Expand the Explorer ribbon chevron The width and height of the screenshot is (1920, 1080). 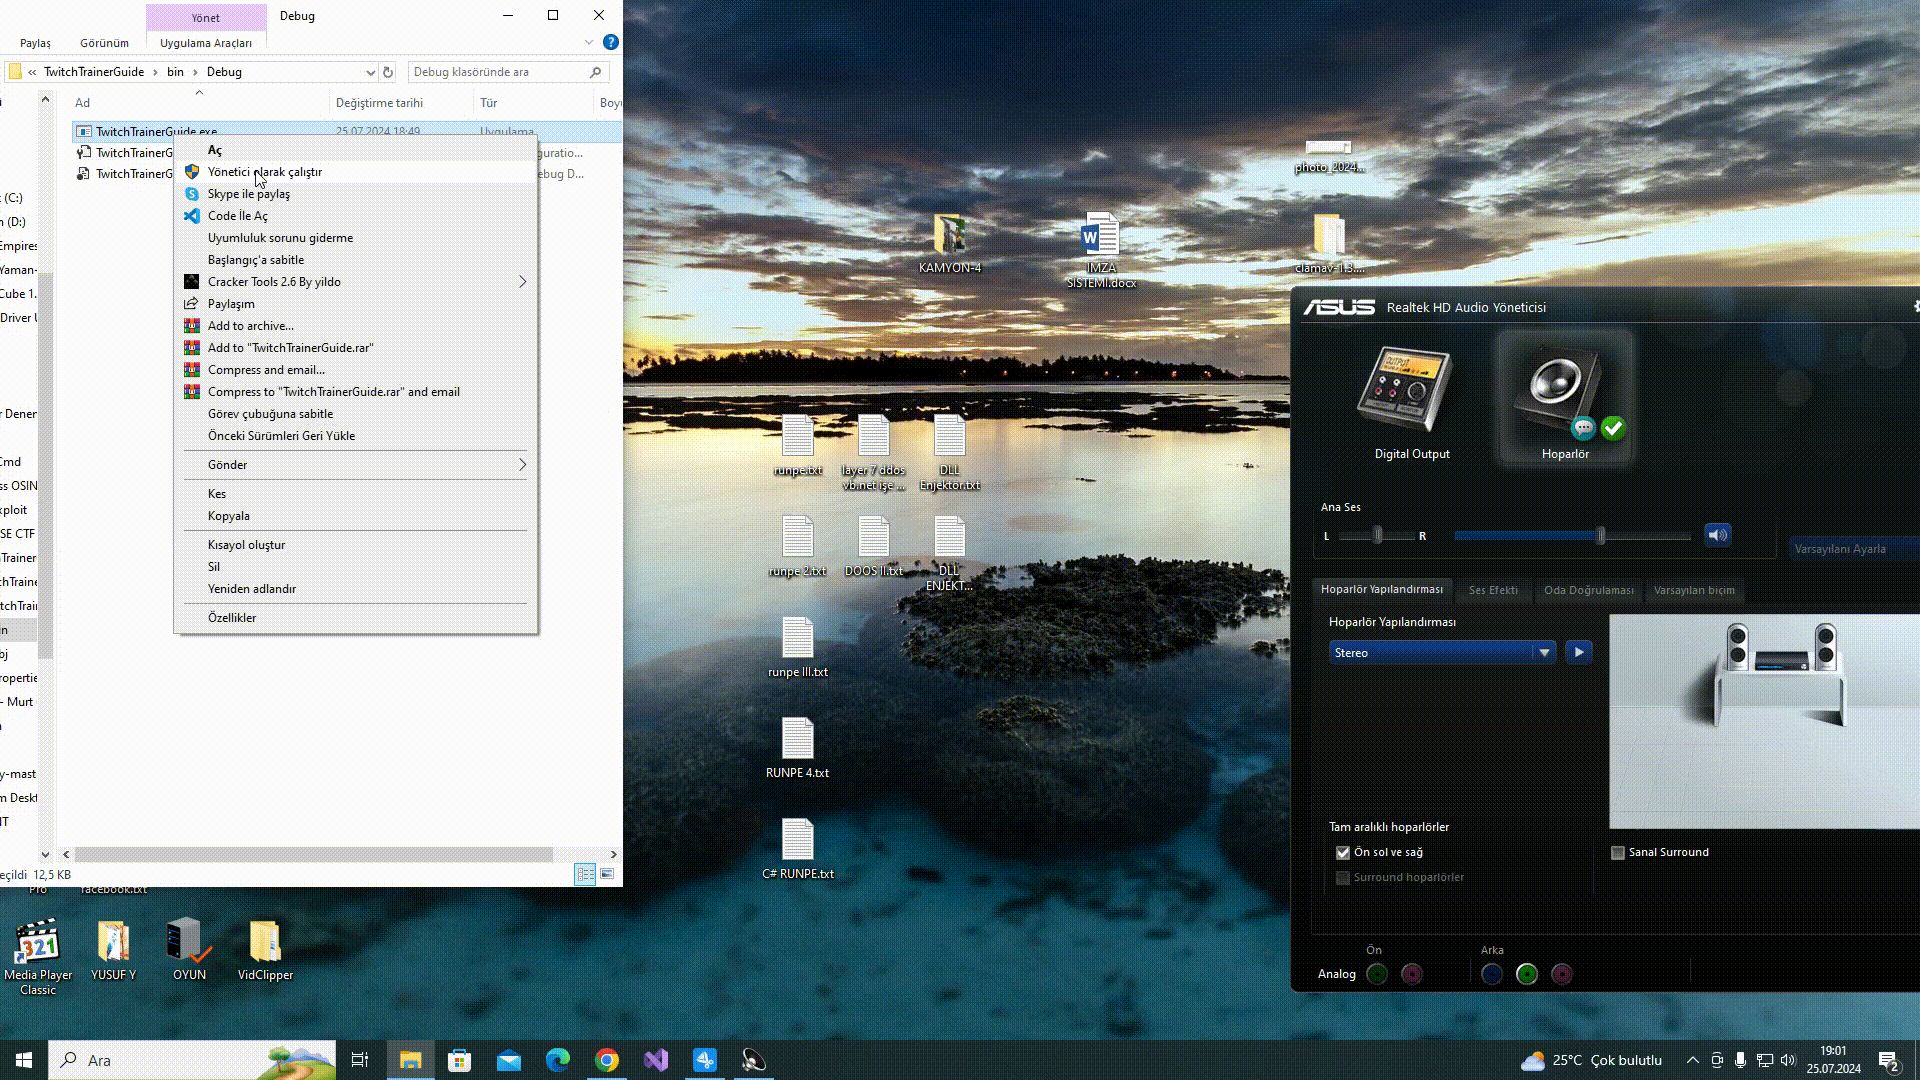pos(588,42)
